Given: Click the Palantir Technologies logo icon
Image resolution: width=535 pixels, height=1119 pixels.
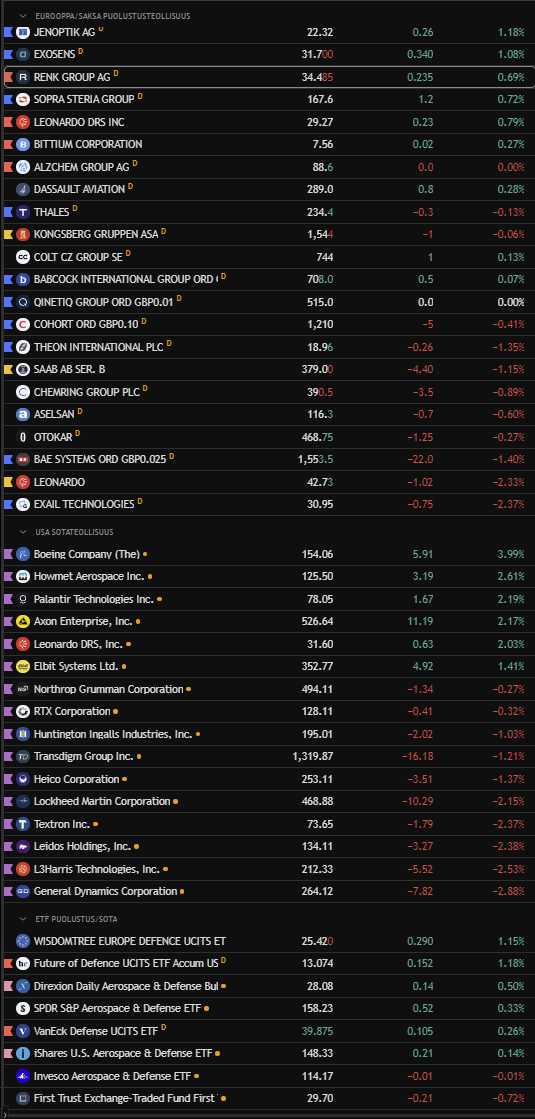Looking at the screenshot, I should tap(23, 599).
